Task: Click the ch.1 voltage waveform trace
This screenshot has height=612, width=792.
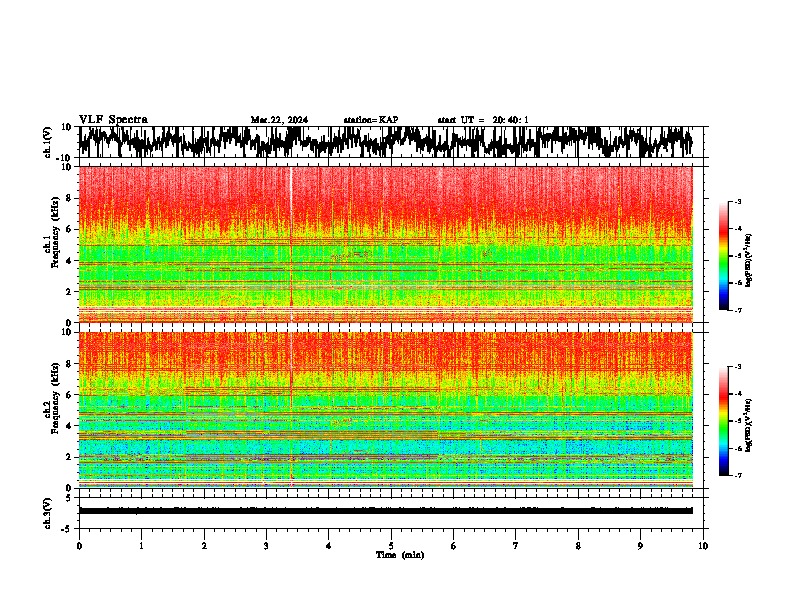Action: coord(385,142)
